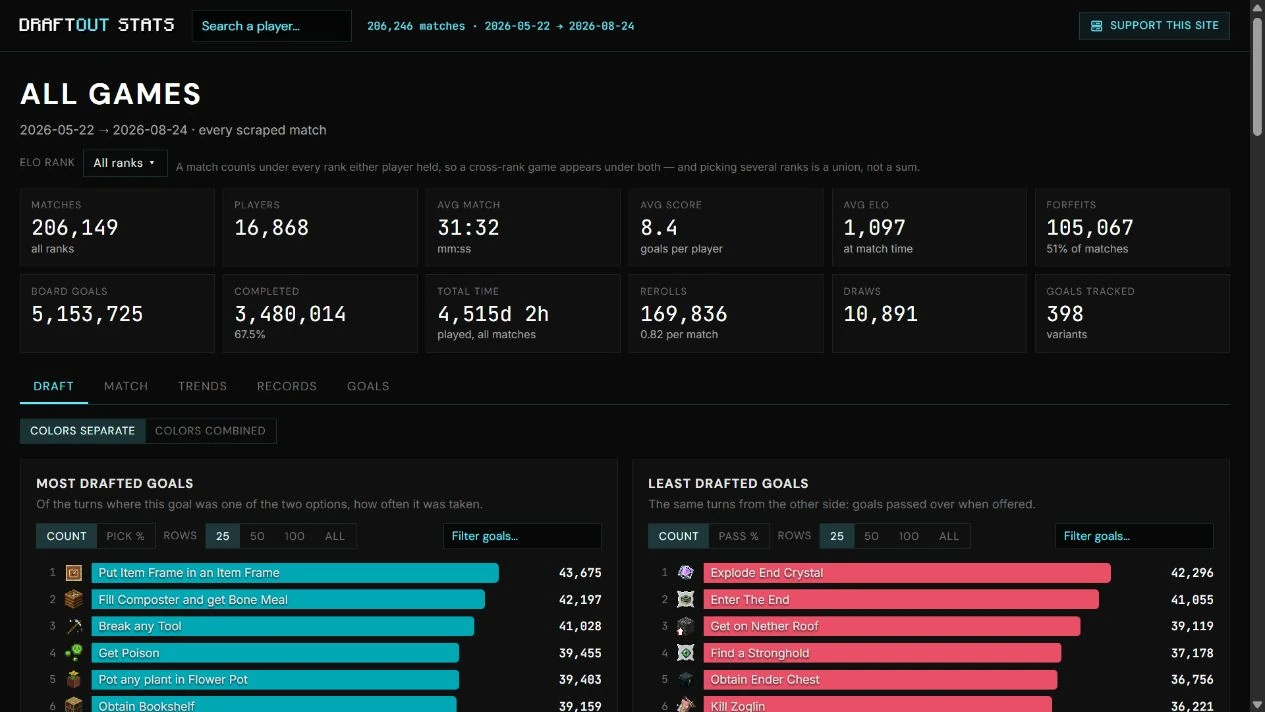The height and width of the screenshot is (712, 1265).
Task: Click the Obtain Ender Chest icon
Action: tap(686, 679)
